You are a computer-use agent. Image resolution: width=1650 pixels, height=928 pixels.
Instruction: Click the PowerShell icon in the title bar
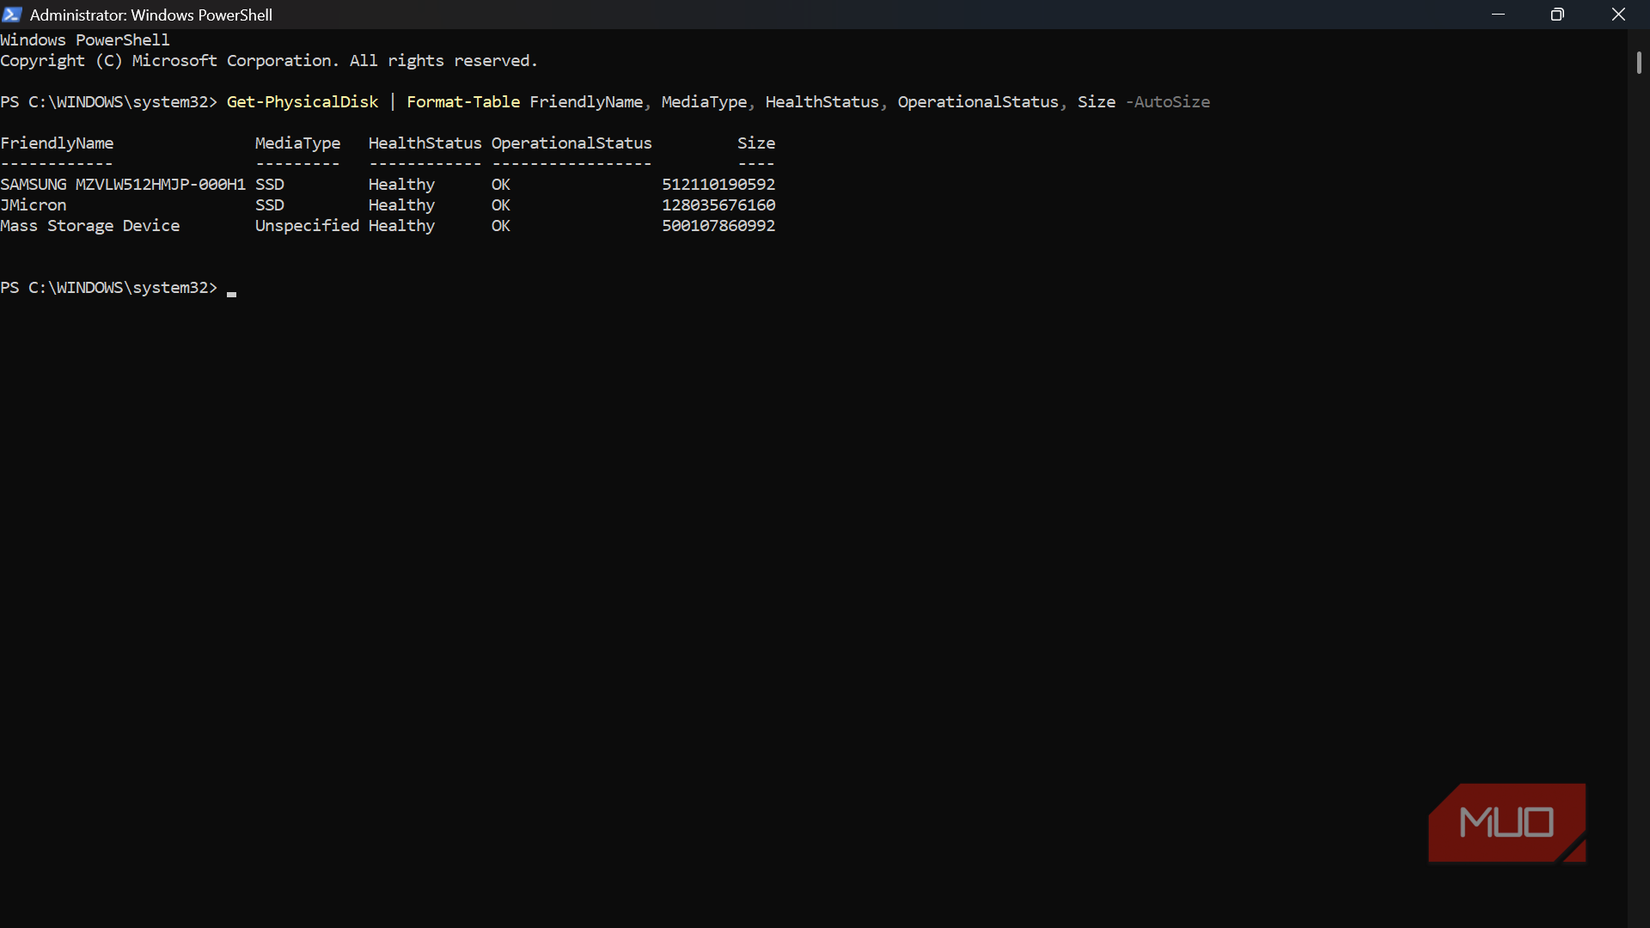click(12, 15)
